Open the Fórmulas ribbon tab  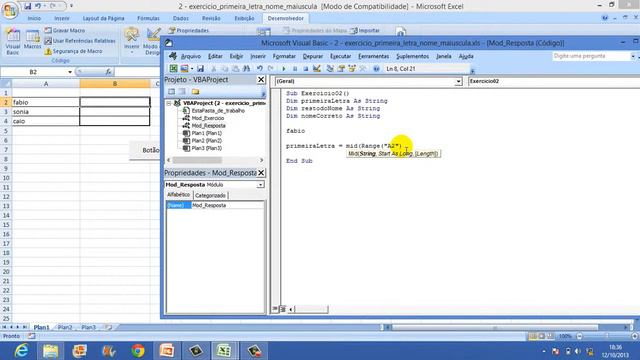coord(148,18)
